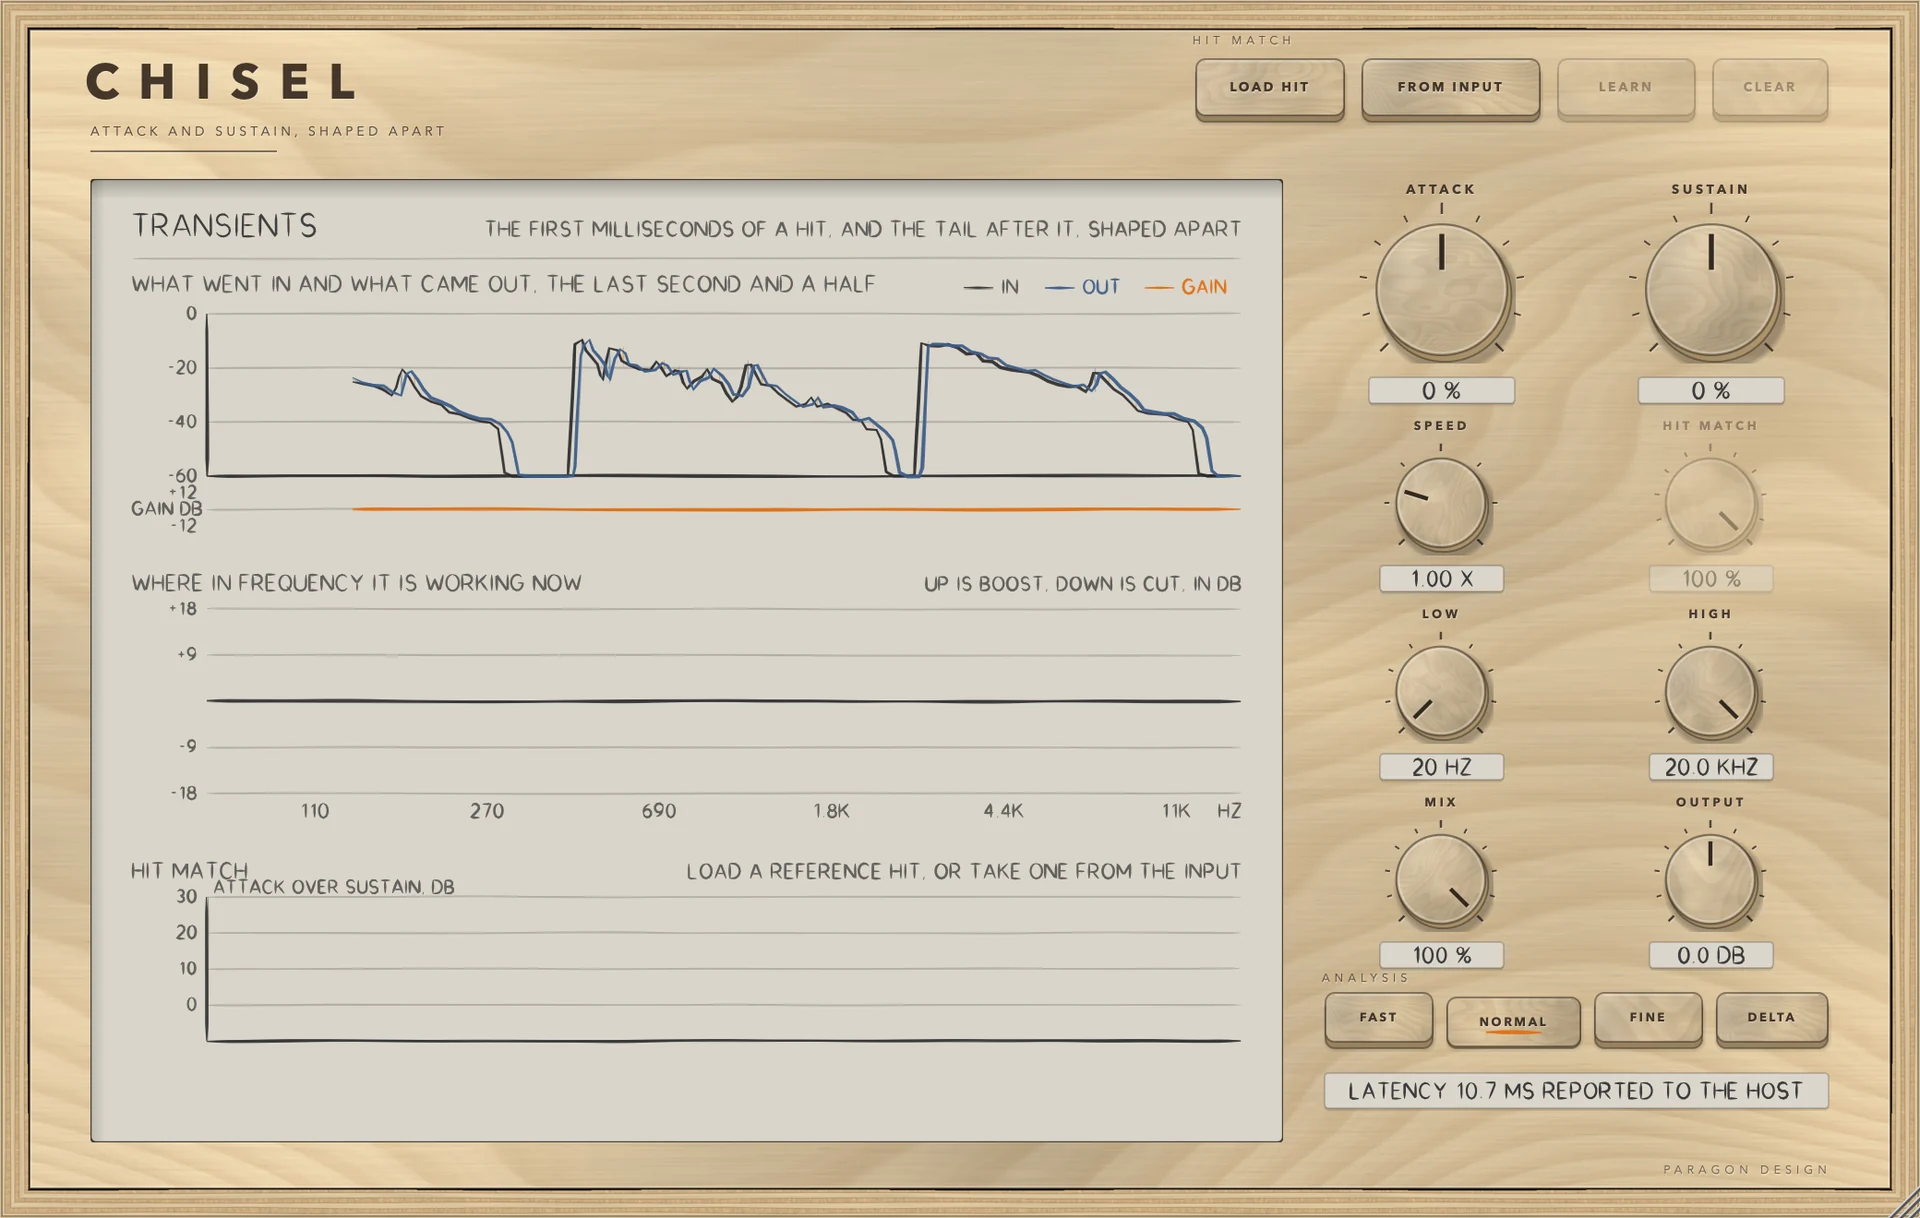Click the IN legend entry
The height and width of the screenshot is (1218, 1920).
click(x=991, y=287)
